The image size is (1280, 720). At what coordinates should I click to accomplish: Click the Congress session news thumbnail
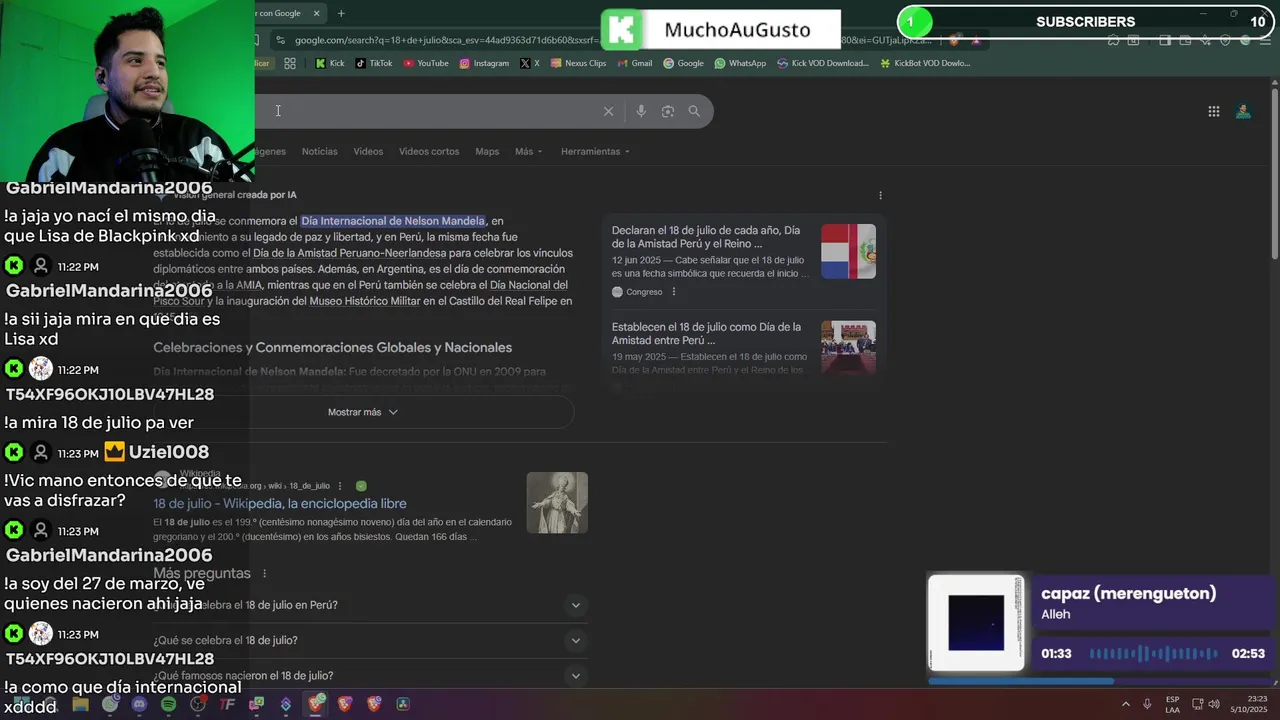[x=848, y=347]
